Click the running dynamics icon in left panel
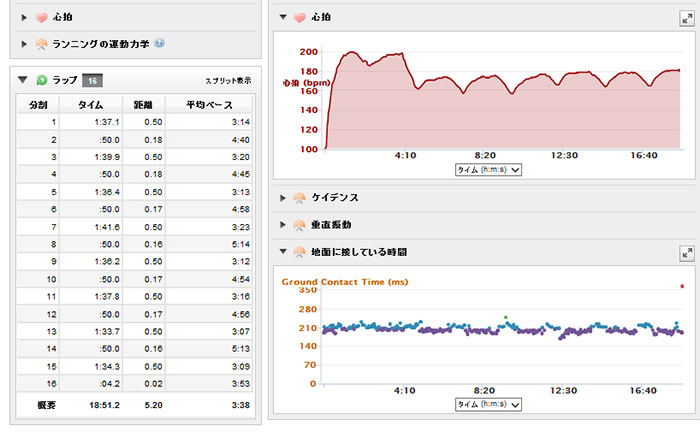 41,44
